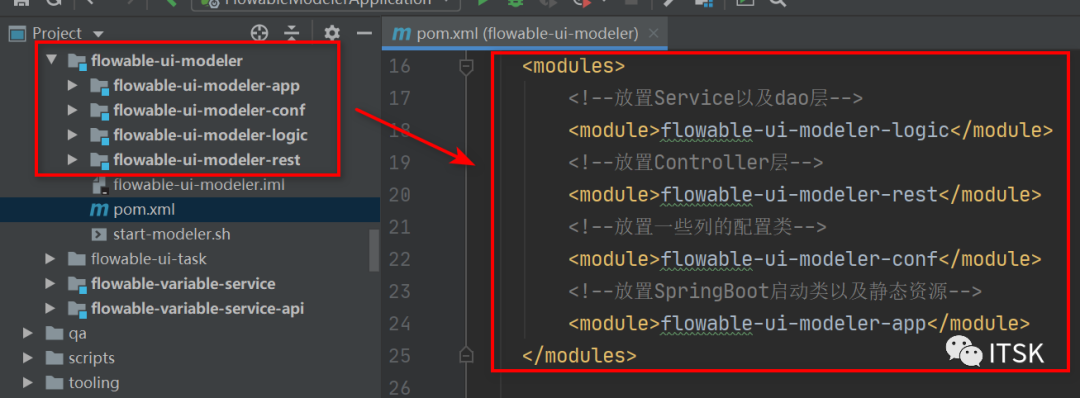Select flowable-ui-modeler-rest in tree

pos(207,160)
